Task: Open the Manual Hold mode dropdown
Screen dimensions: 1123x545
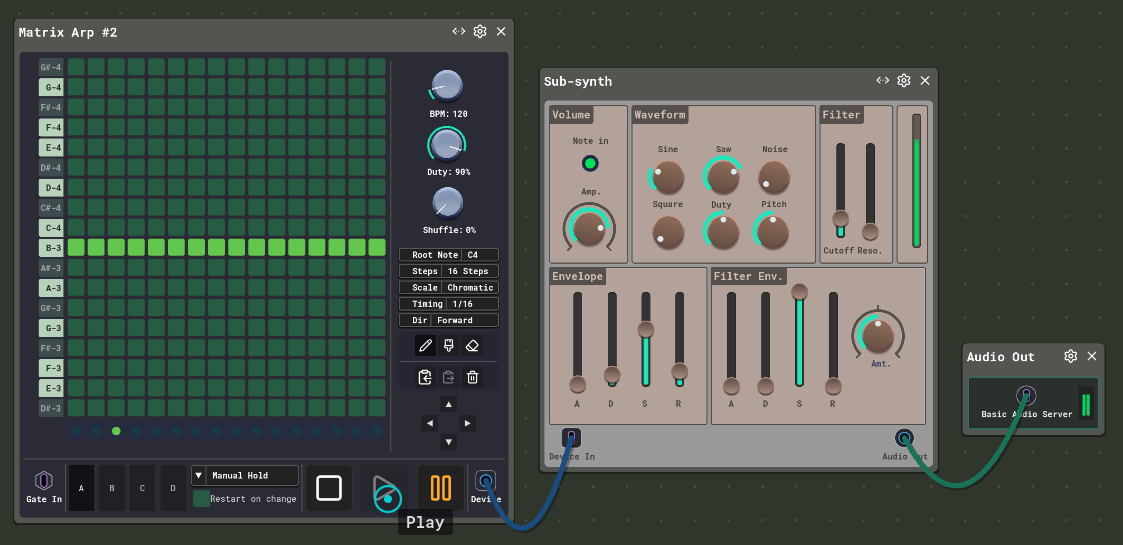Action: click(x=245, y=476)
